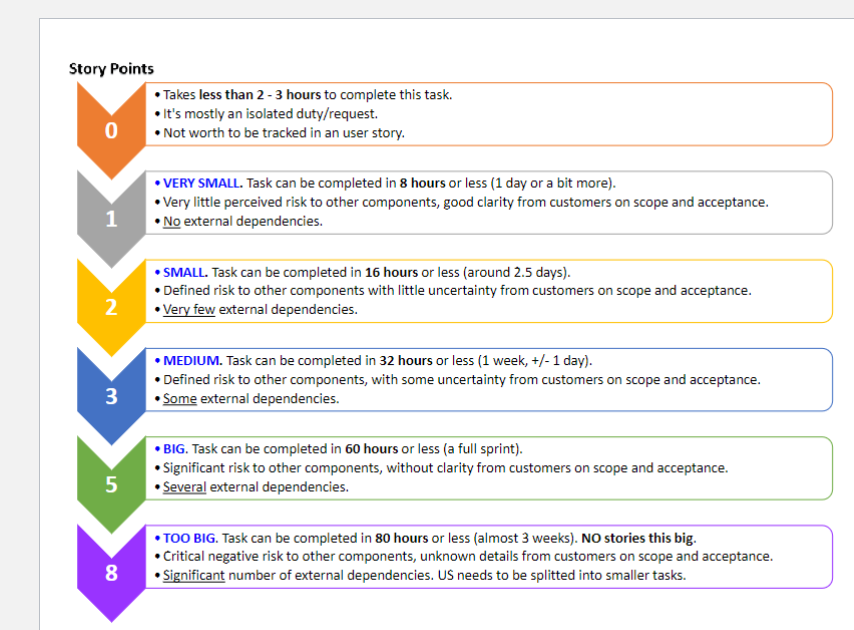Select the green chevron labeled 5
854x630 pixels.
tap(110, 484)
